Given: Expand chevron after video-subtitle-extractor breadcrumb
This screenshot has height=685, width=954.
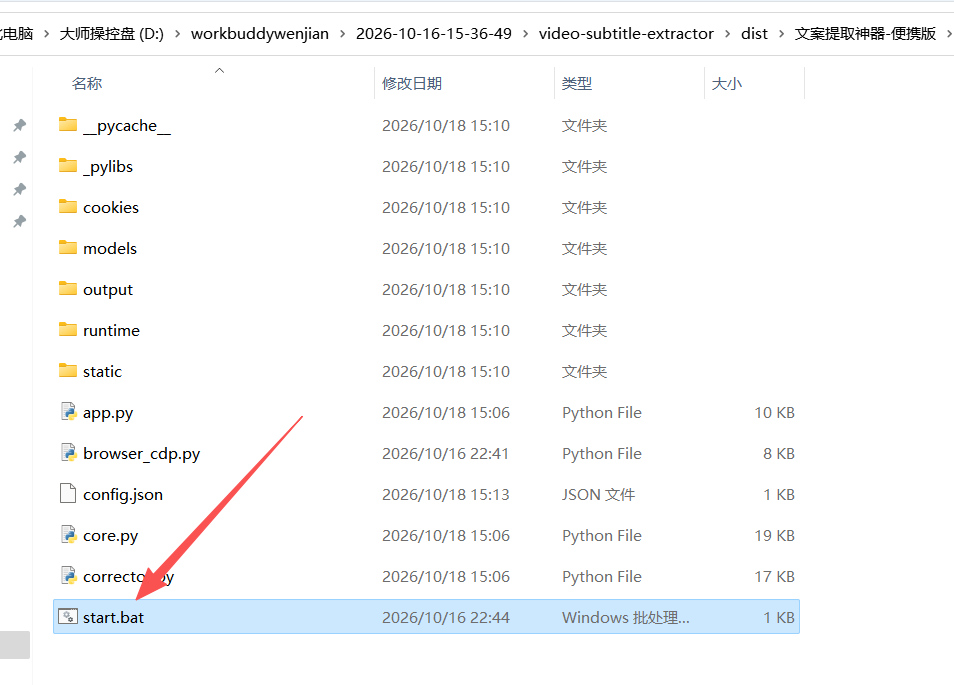Looking at the screenshot, I should 727,34.
